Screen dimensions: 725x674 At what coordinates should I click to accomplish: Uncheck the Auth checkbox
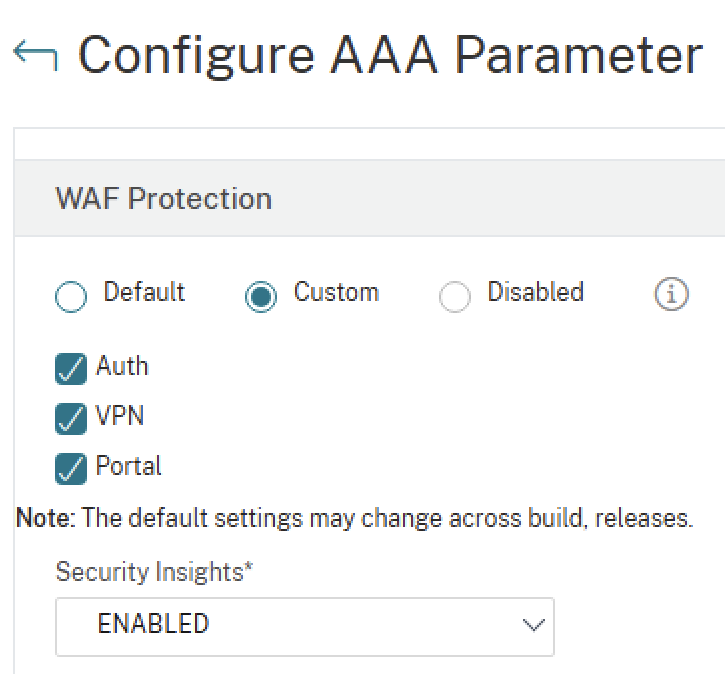71,369
